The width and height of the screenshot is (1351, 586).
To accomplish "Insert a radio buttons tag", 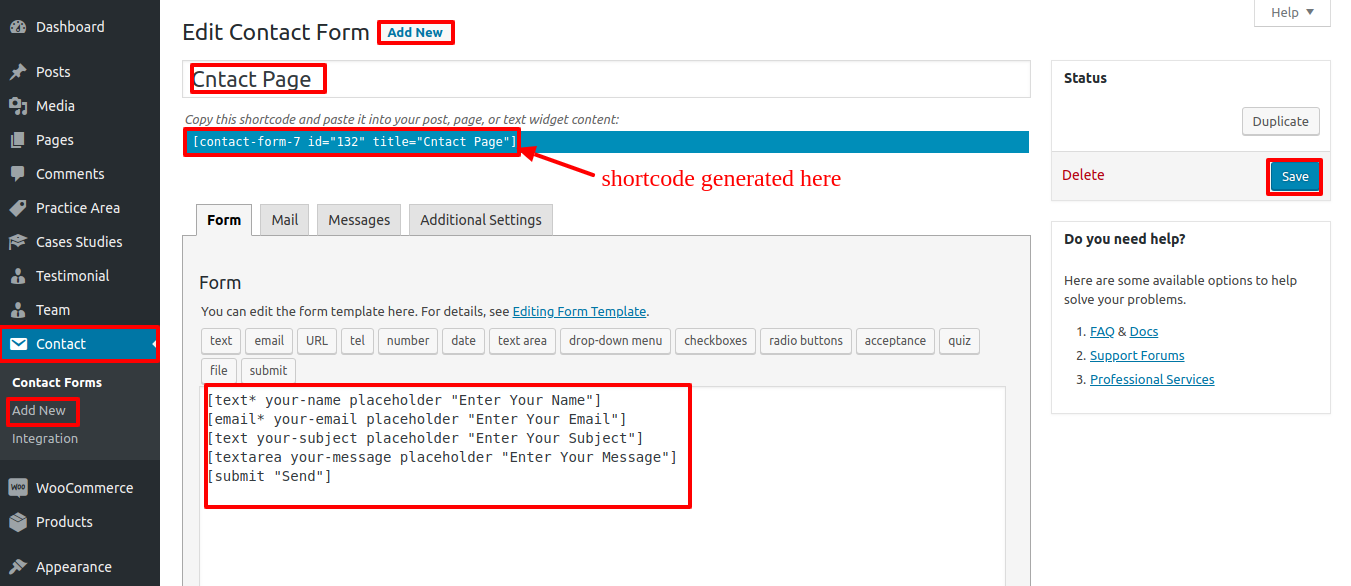I will pyautogui.click(x=806, y=340).
